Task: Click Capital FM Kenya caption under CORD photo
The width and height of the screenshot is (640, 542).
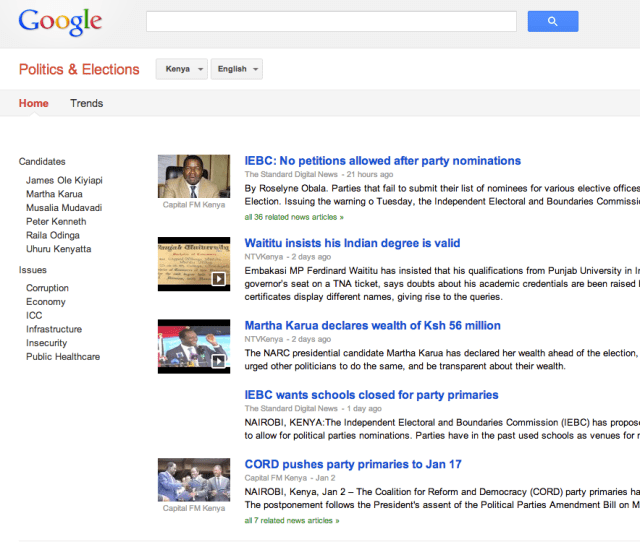Action: pyautogui.click(x=194, y=508)
